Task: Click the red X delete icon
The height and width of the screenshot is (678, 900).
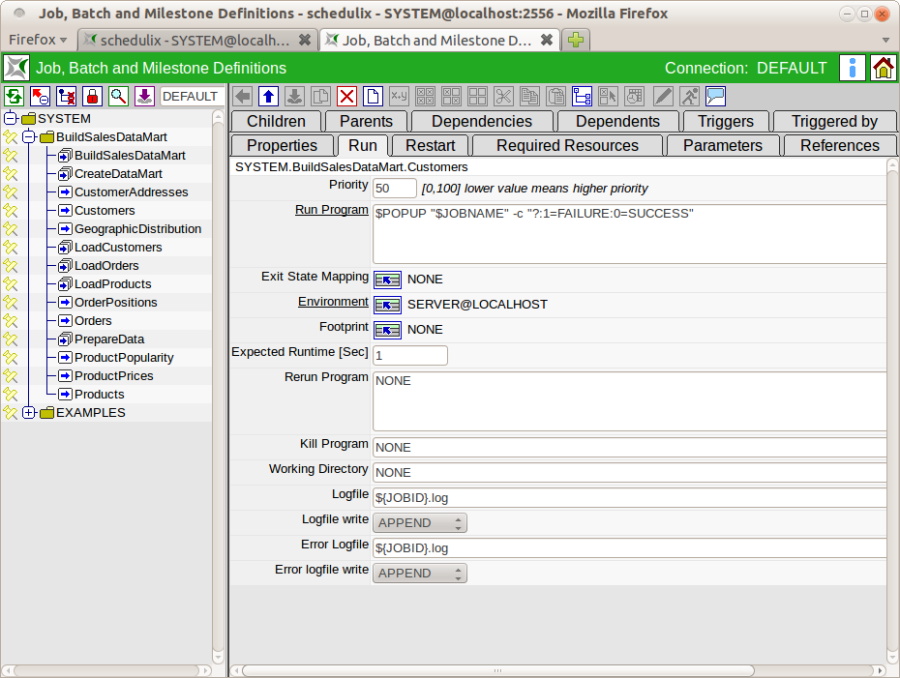Action: click(347, 96)
